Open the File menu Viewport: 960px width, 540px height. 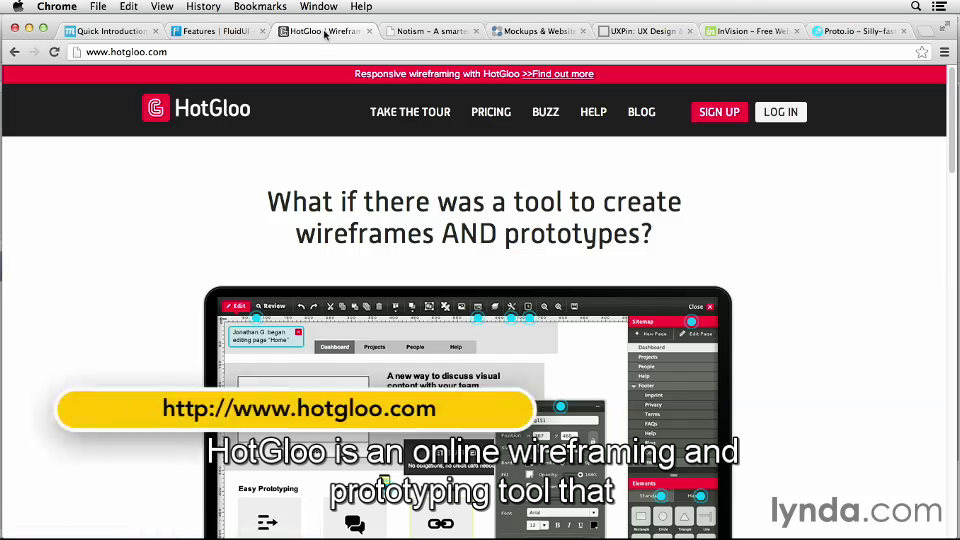[x=98, y=6]
